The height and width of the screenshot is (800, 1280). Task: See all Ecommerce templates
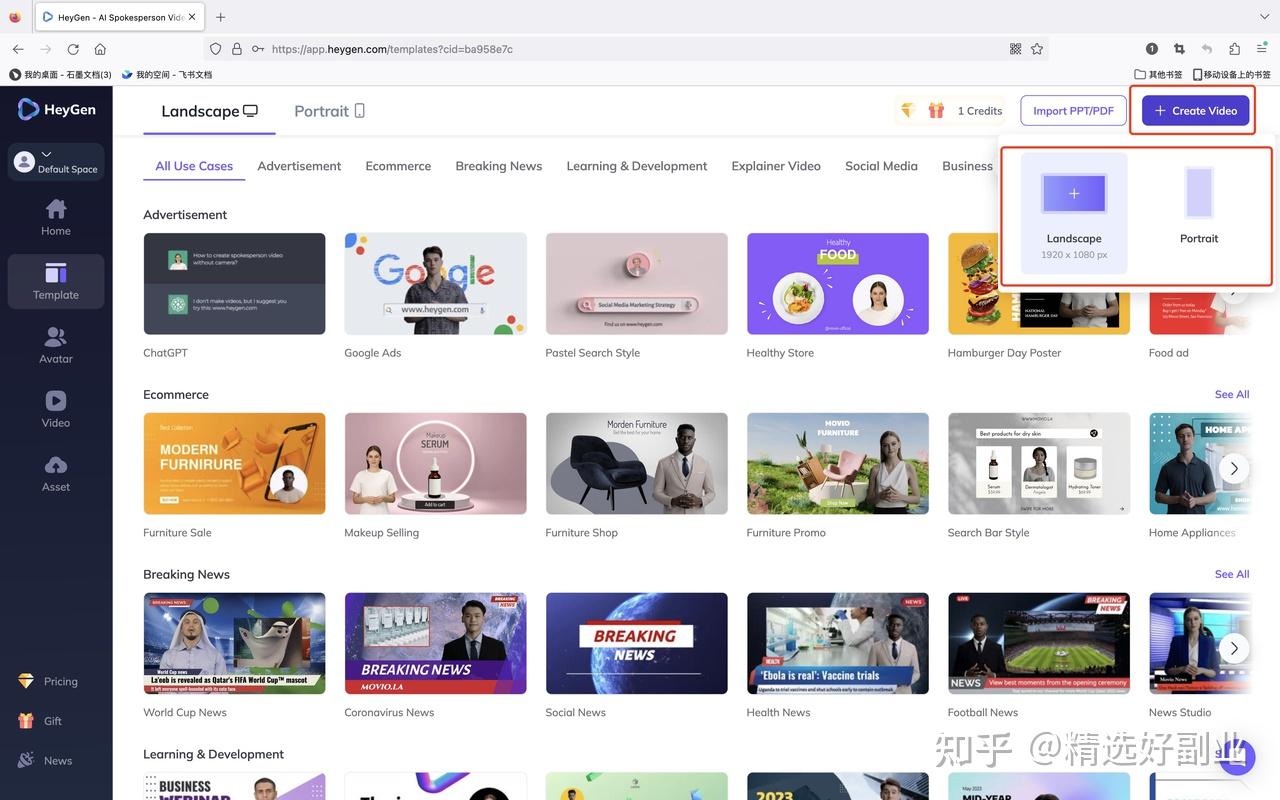point(1232,394)
